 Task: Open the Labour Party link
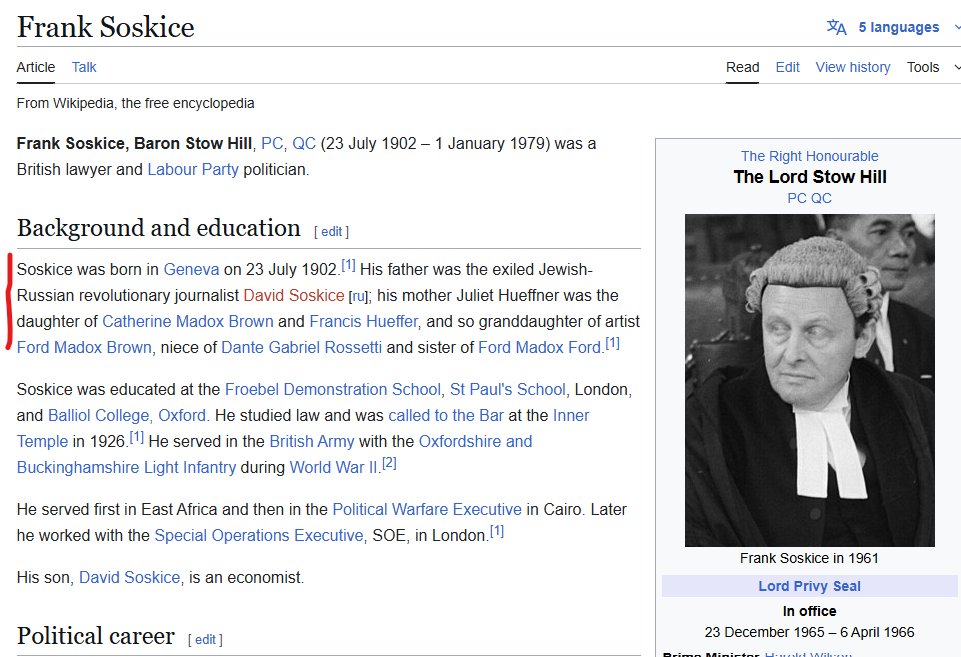coord(193,169)
